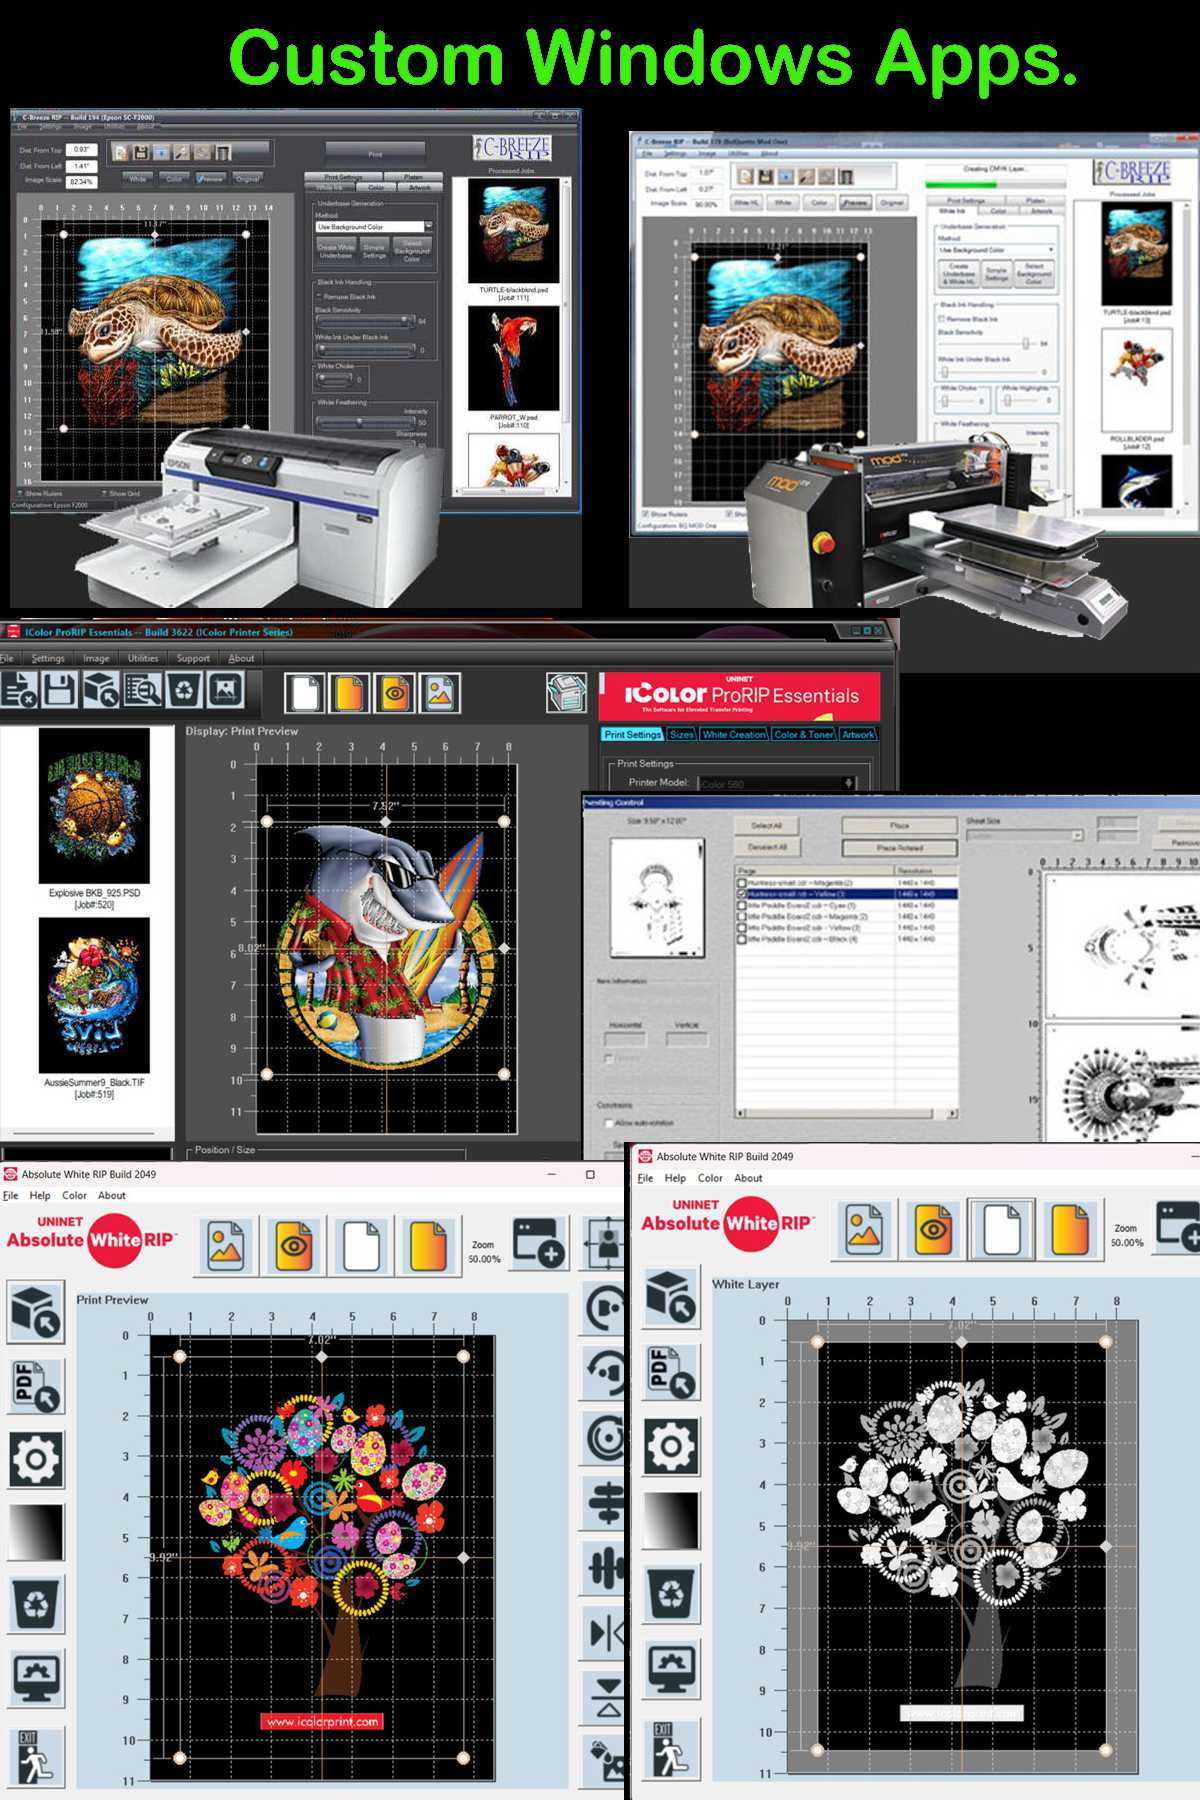Image resolution: width=1200 pixels, height=1800 pixels.
Task: Click the EXIT icon in White Layer window
Action: tap(671, 1748)
